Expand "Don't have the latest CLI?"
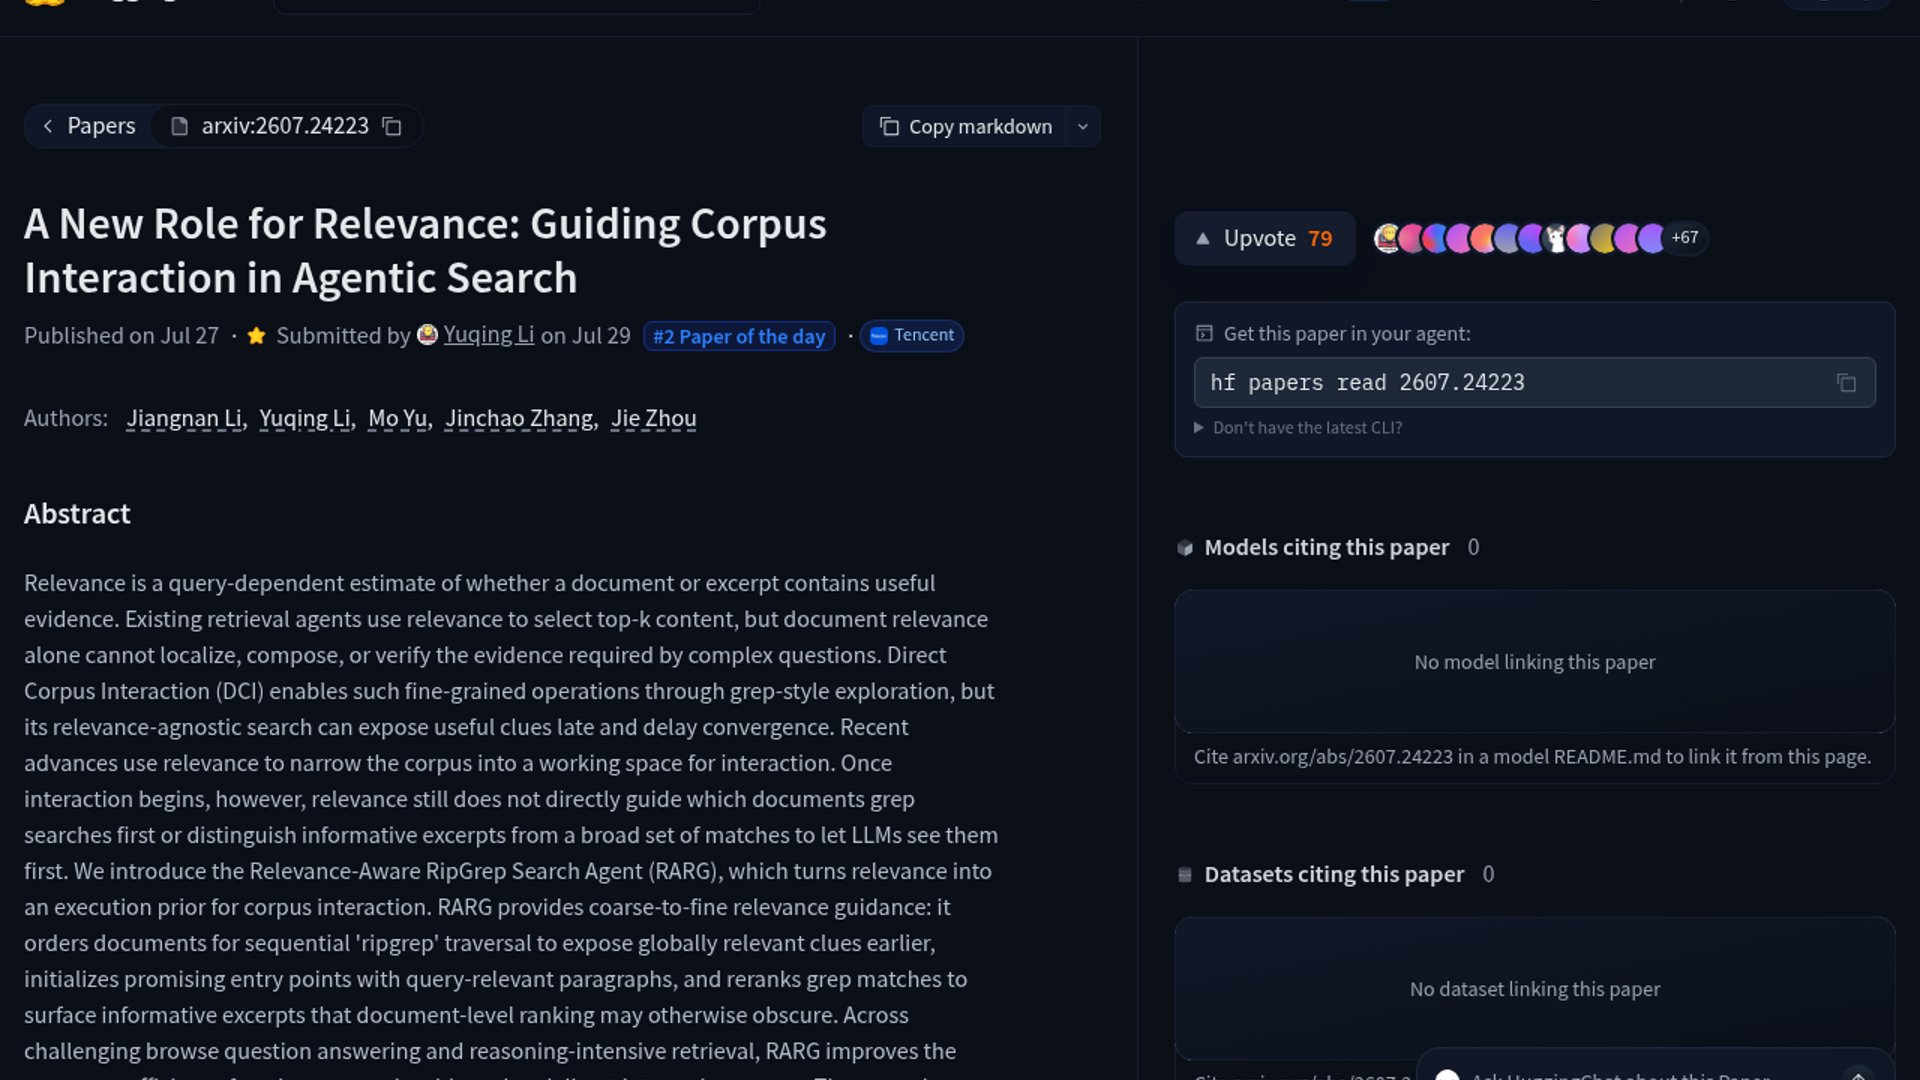 1298,428
